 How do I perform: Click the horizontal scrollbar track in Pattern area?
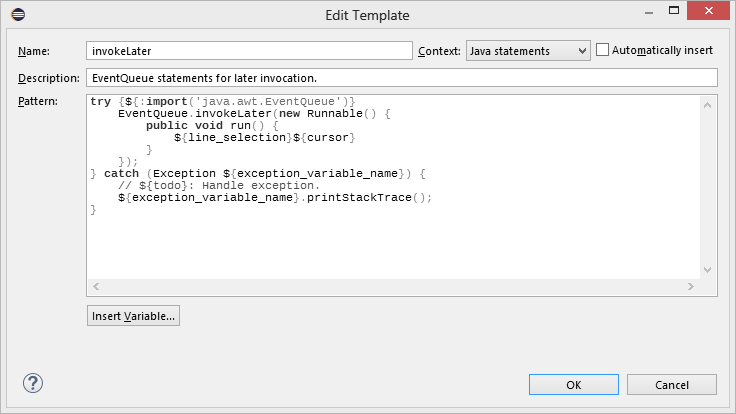[393, 286]
